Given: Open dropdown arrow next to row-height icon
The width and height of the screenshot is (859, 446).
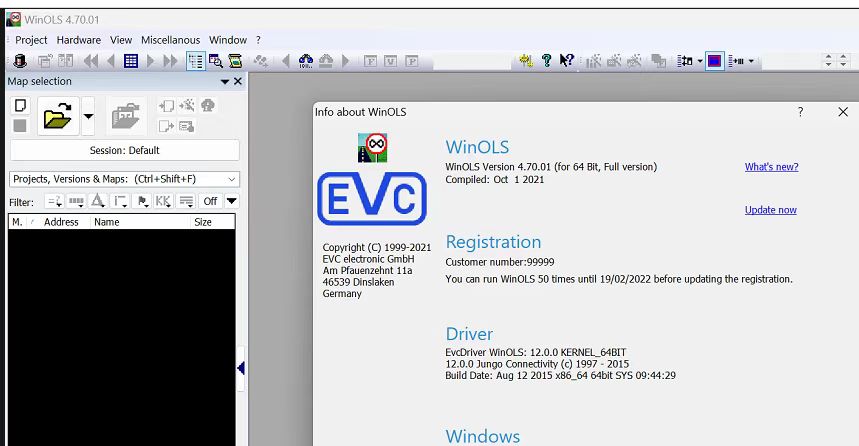Looking at the screenshot, I should (x=751, y=61).
